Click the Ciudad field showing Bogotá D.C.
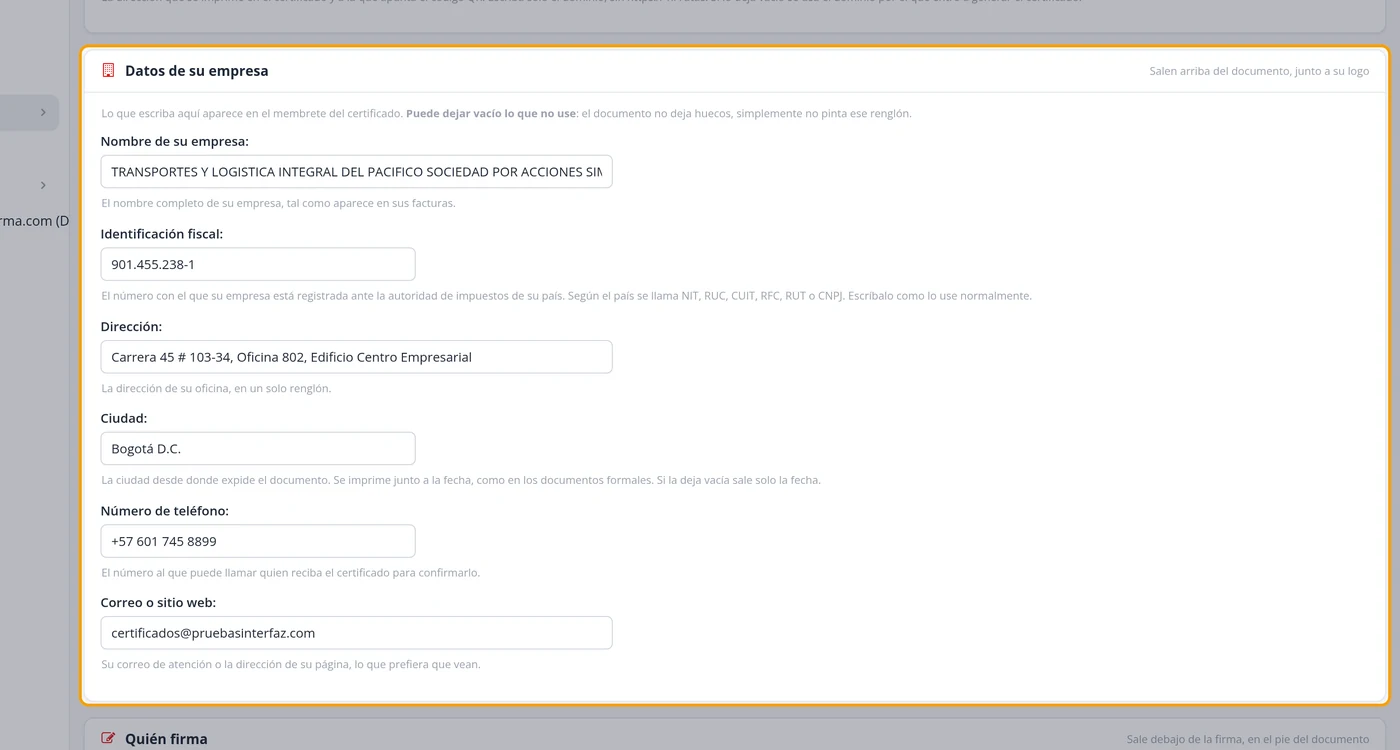 tap(258, 449)
